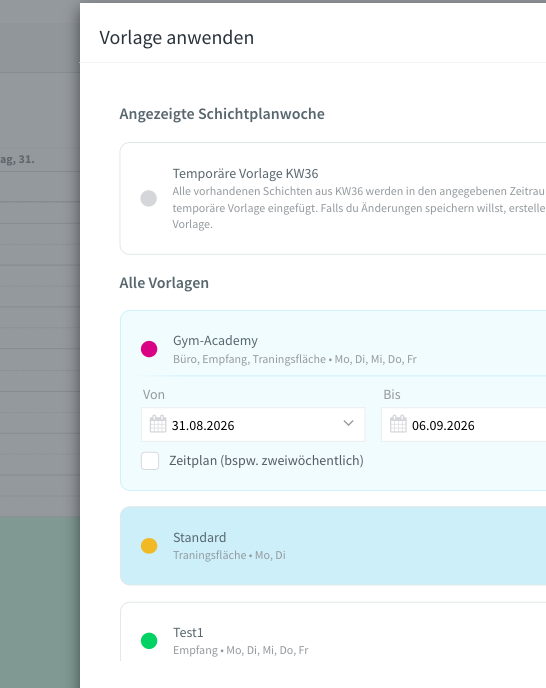
Task: Click the Von field label
Action: point(154,394)
